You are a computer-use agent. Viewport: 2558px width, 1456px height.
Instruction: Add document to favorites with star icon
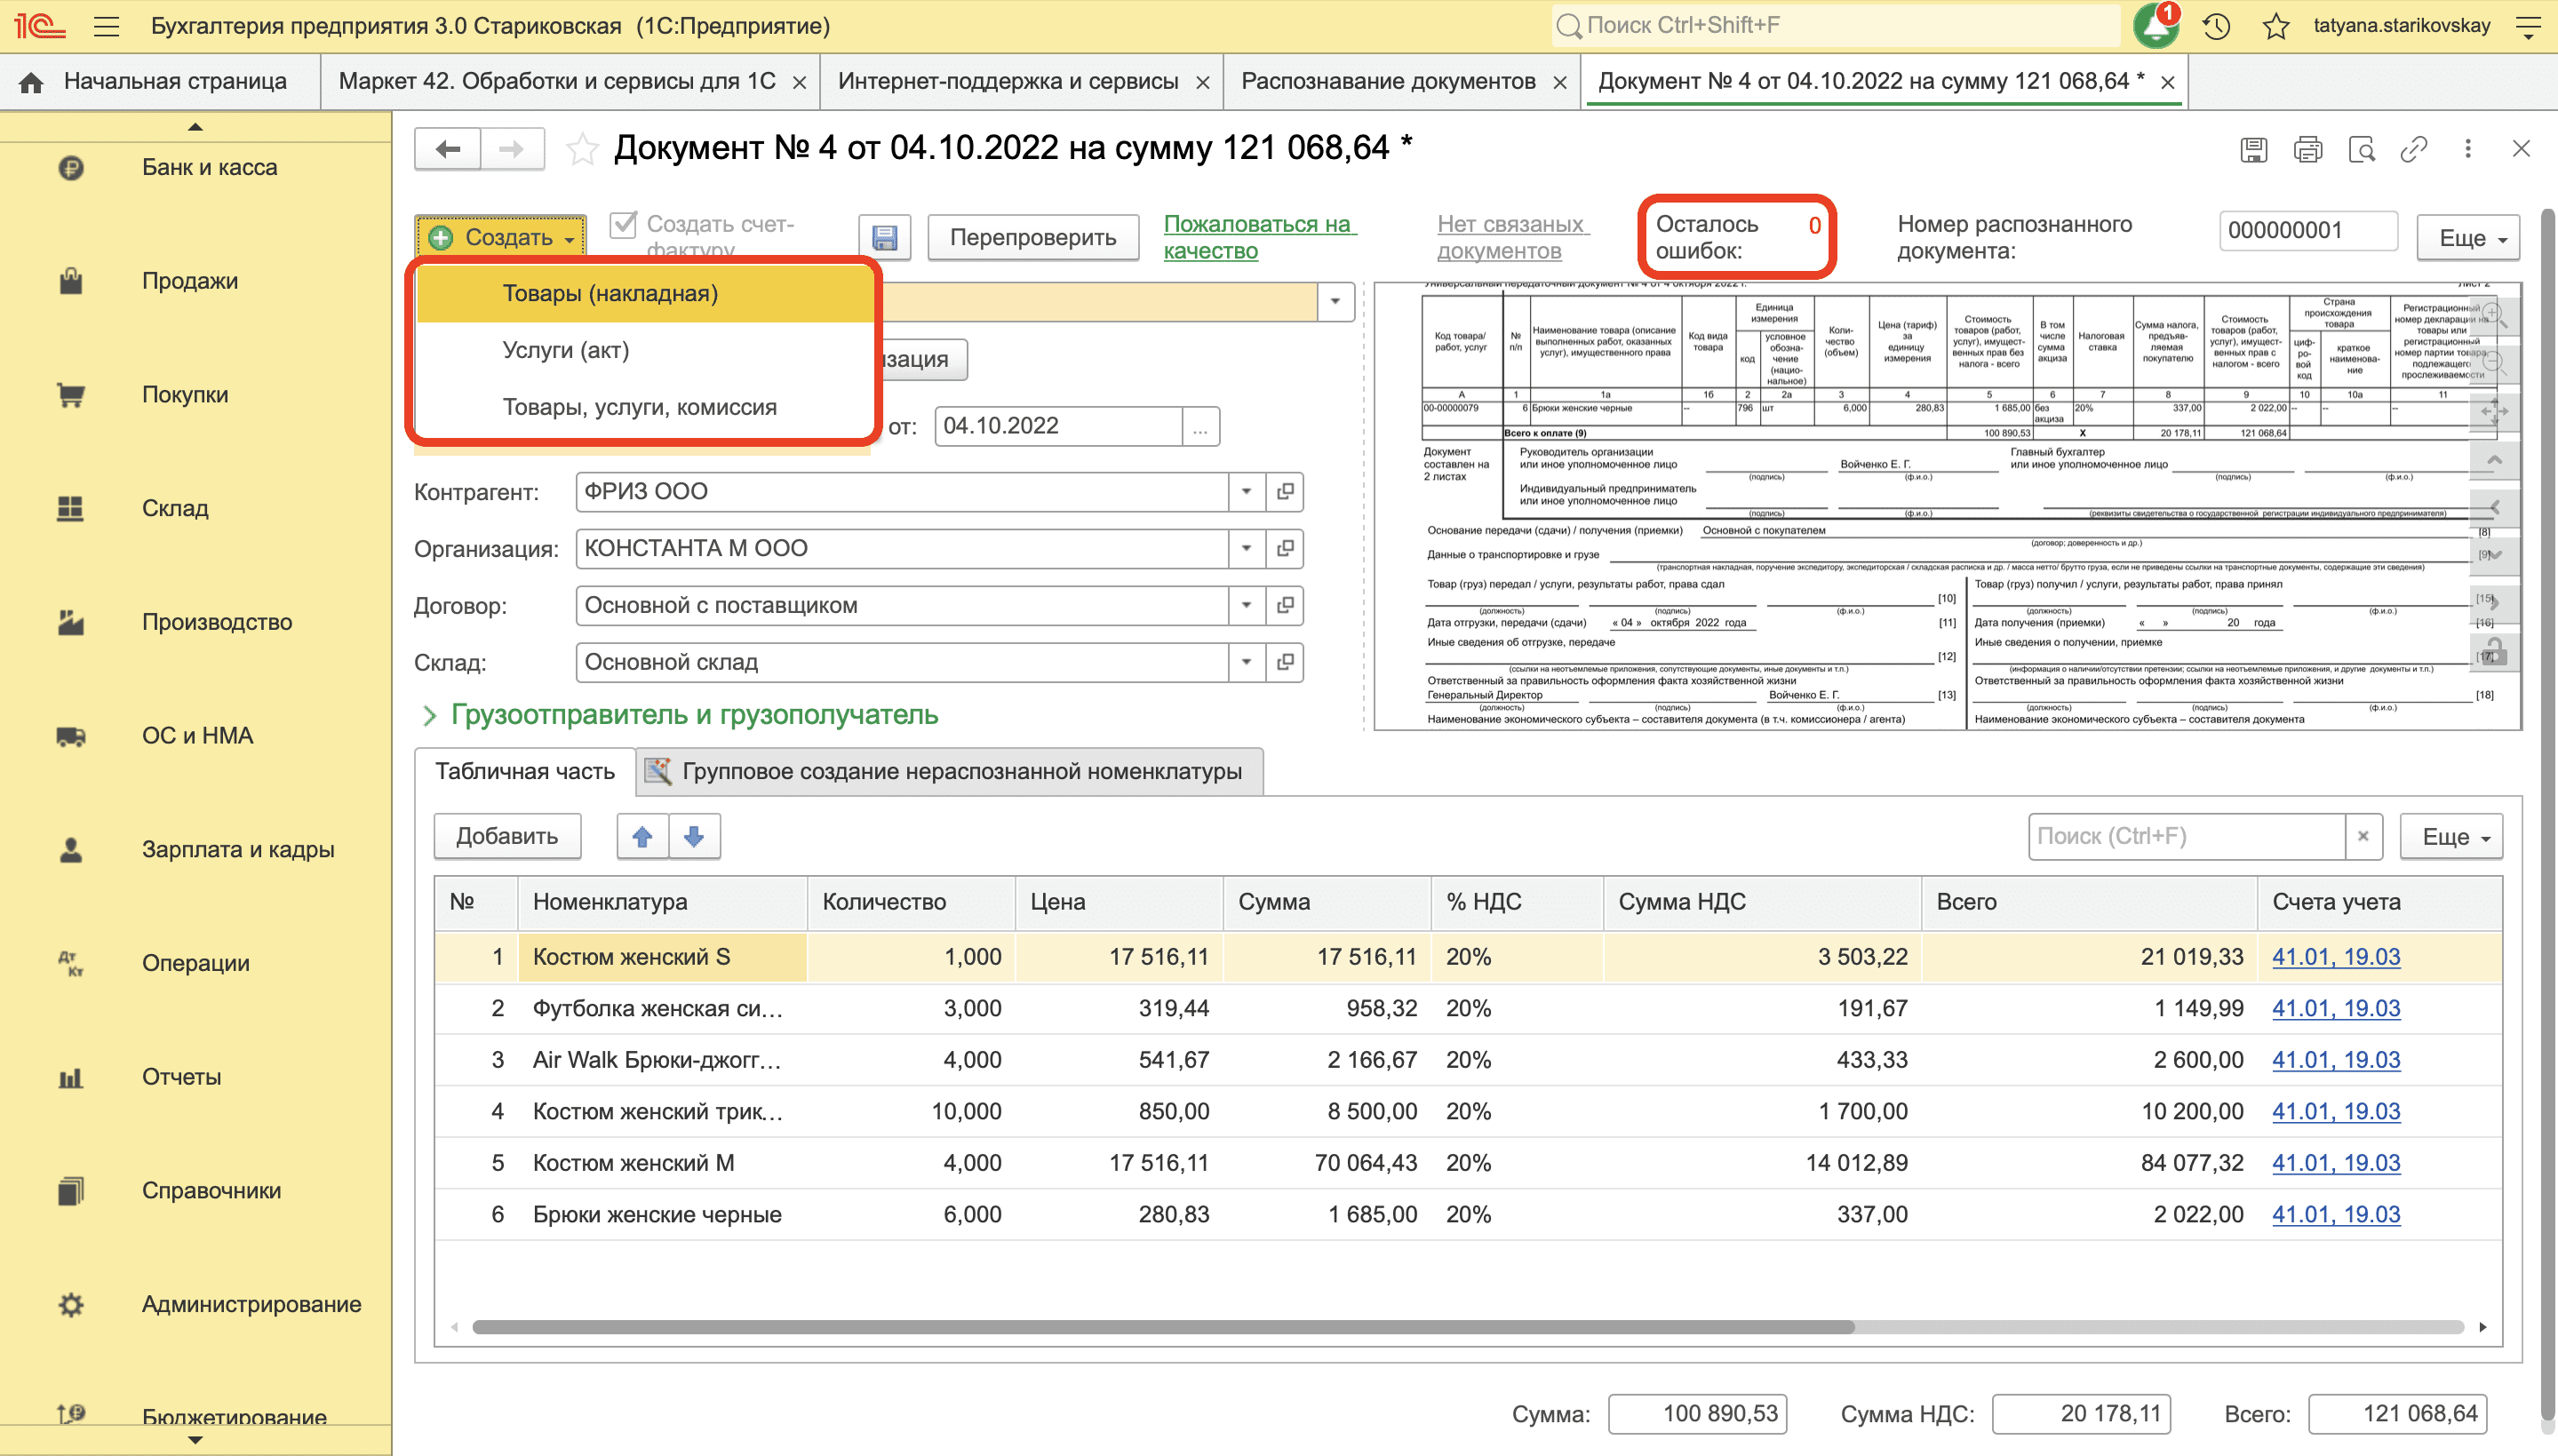point(582,149)
